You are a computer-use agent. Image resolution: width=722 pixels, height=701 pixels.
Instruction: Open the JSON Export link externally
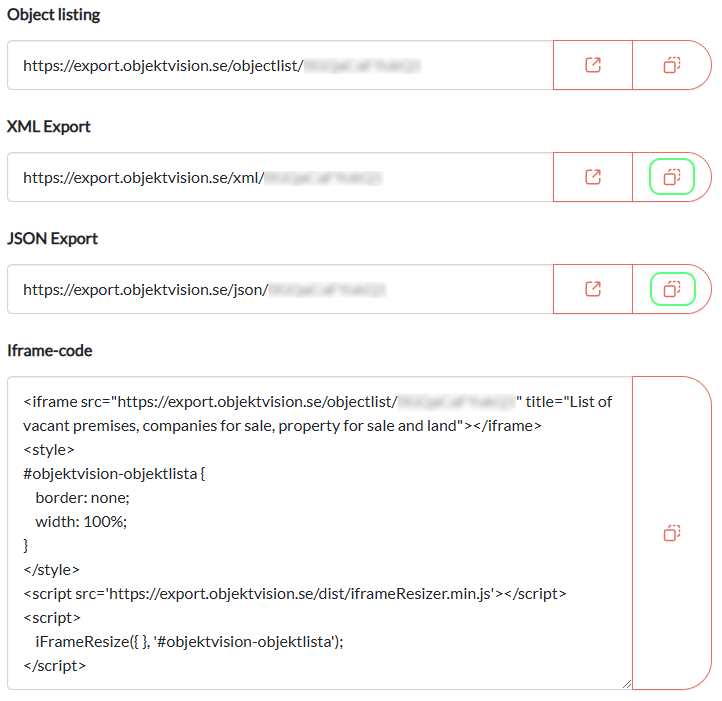pyautogui.click(x=593, y=289)
